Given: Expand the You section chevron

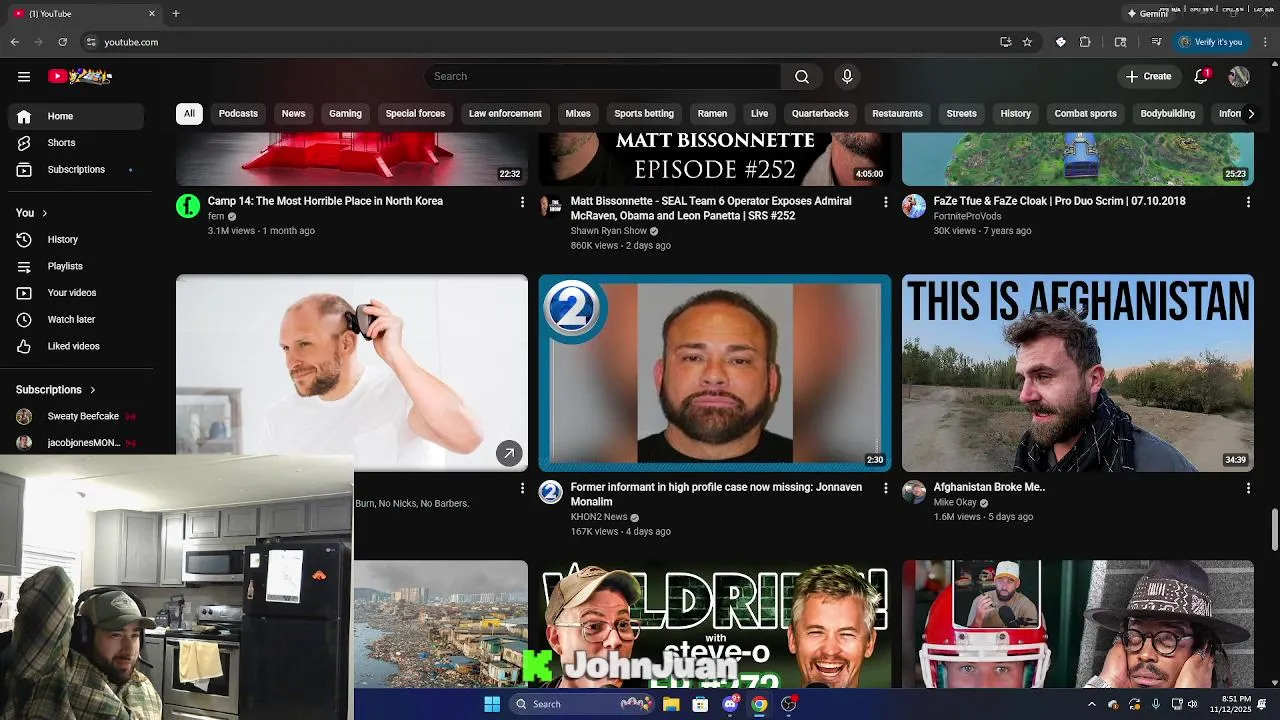Looking at the screenshot, I should (44, 213).
